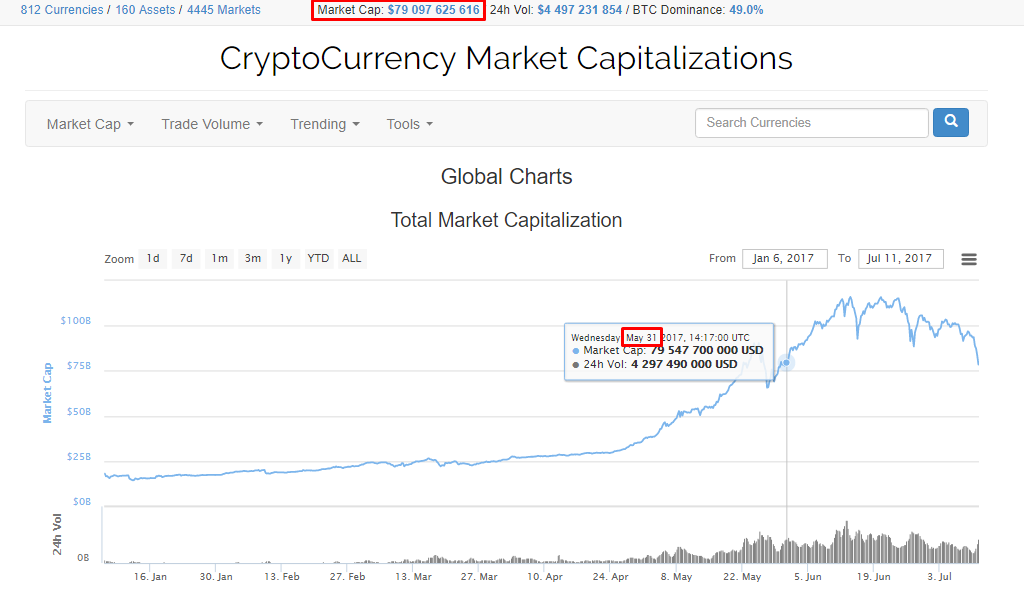Select the 1m zoom range
The width and height of the screenshot is (1024, 604).
coord(220,258)
